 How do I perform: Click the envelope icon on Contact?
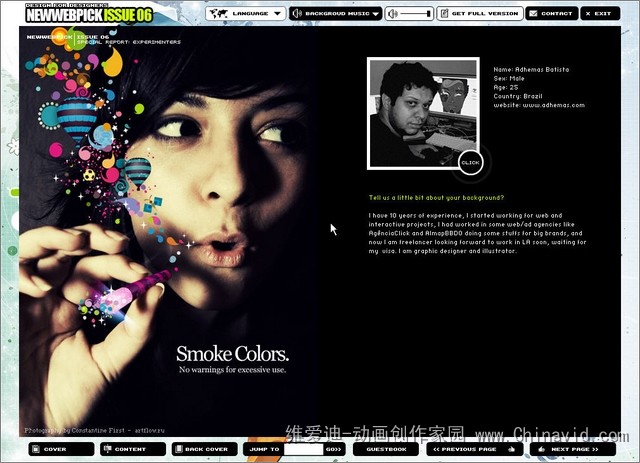click(533, 13)
